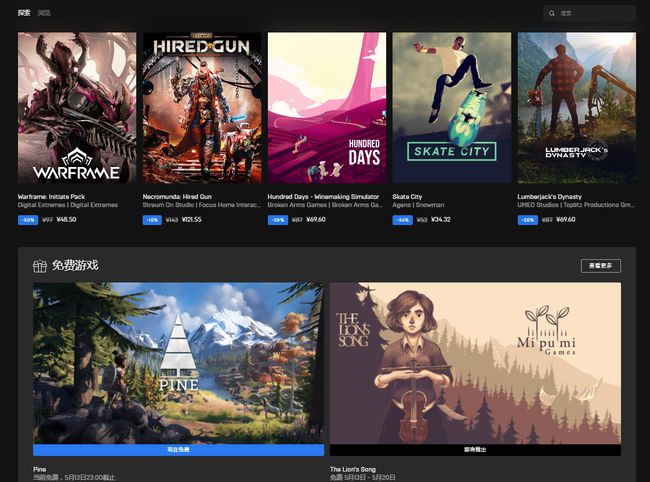Click the ¥48.50 Warframe price
Screen dimensions: 650x482
[x=66, y=219]
